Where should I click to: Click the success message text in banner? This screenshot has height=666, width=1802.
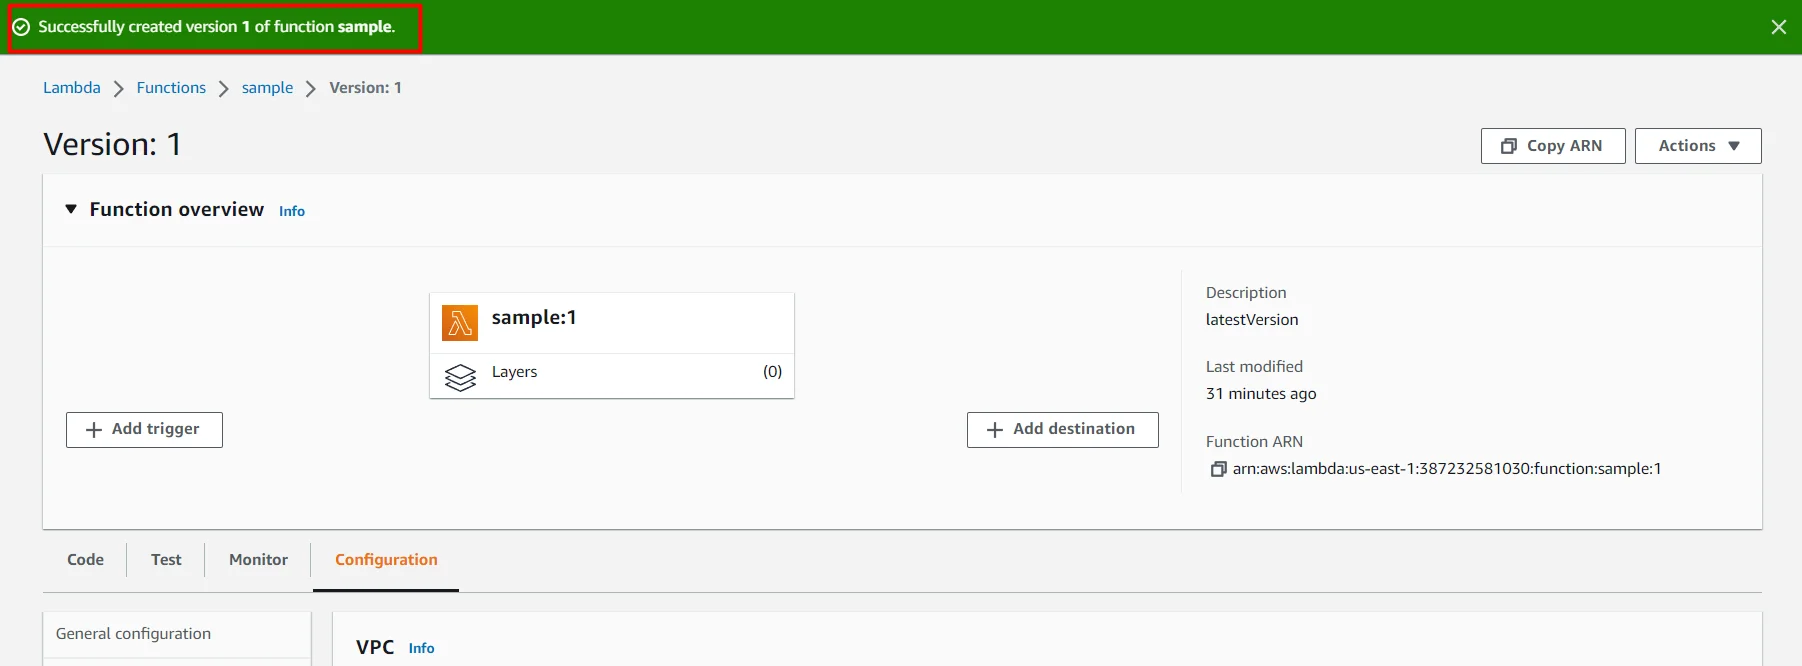click(x=217, y=27)
